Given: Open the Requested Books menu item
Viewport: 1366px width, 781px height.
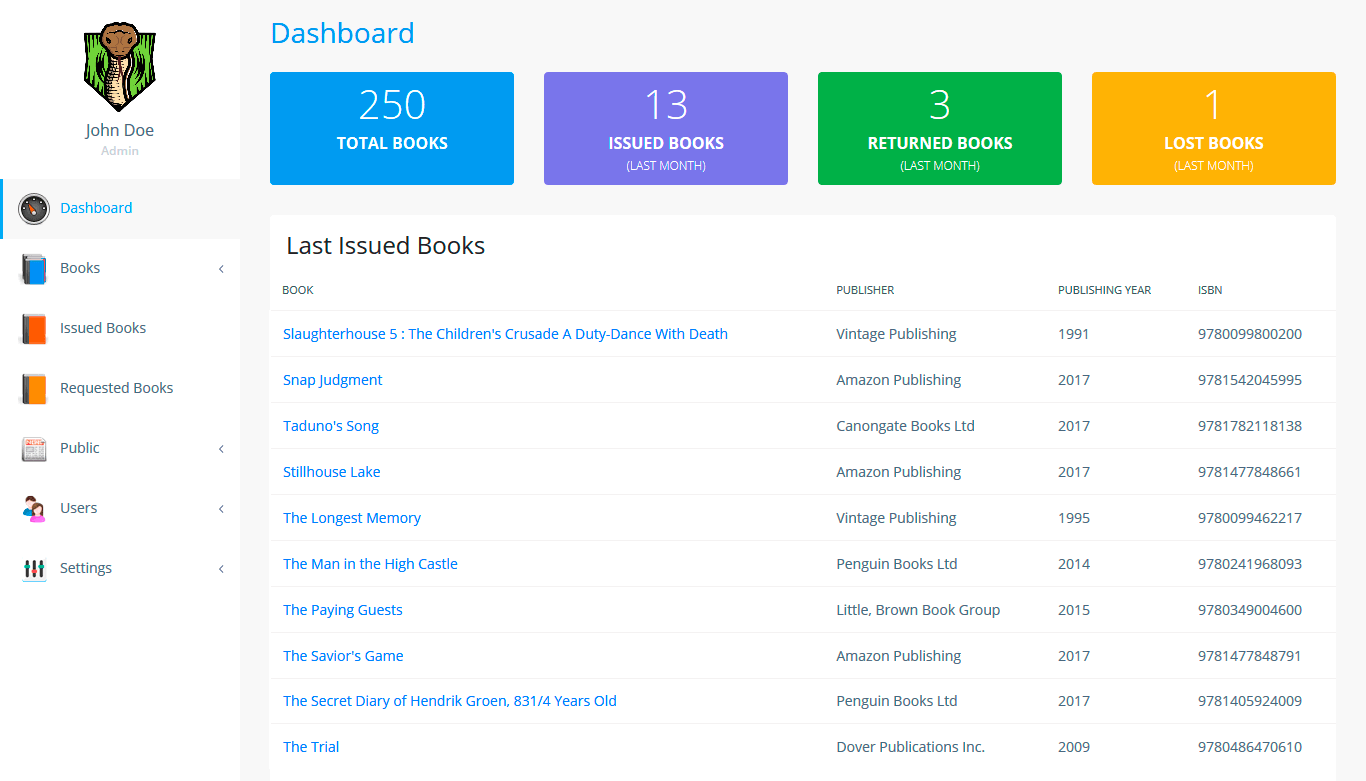Looking at the screenshot, I should click(116, 388).
